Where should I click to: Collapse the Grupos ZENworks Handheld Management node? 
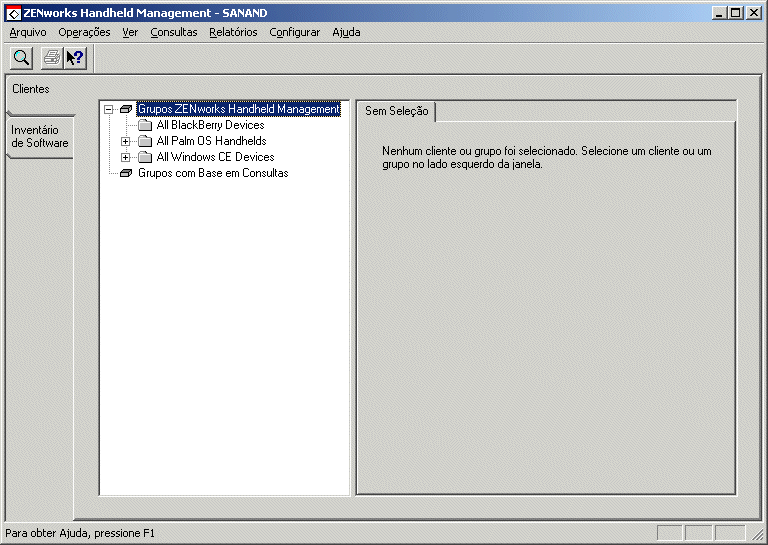pos(109,109)
